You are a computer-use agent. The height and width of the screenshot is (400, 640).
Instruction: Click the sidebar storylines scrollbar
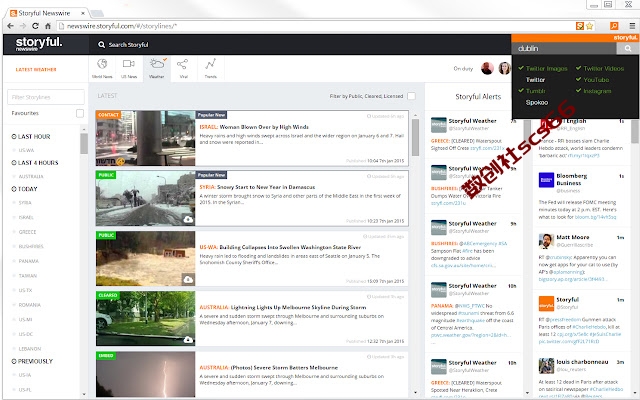point(84,144)
